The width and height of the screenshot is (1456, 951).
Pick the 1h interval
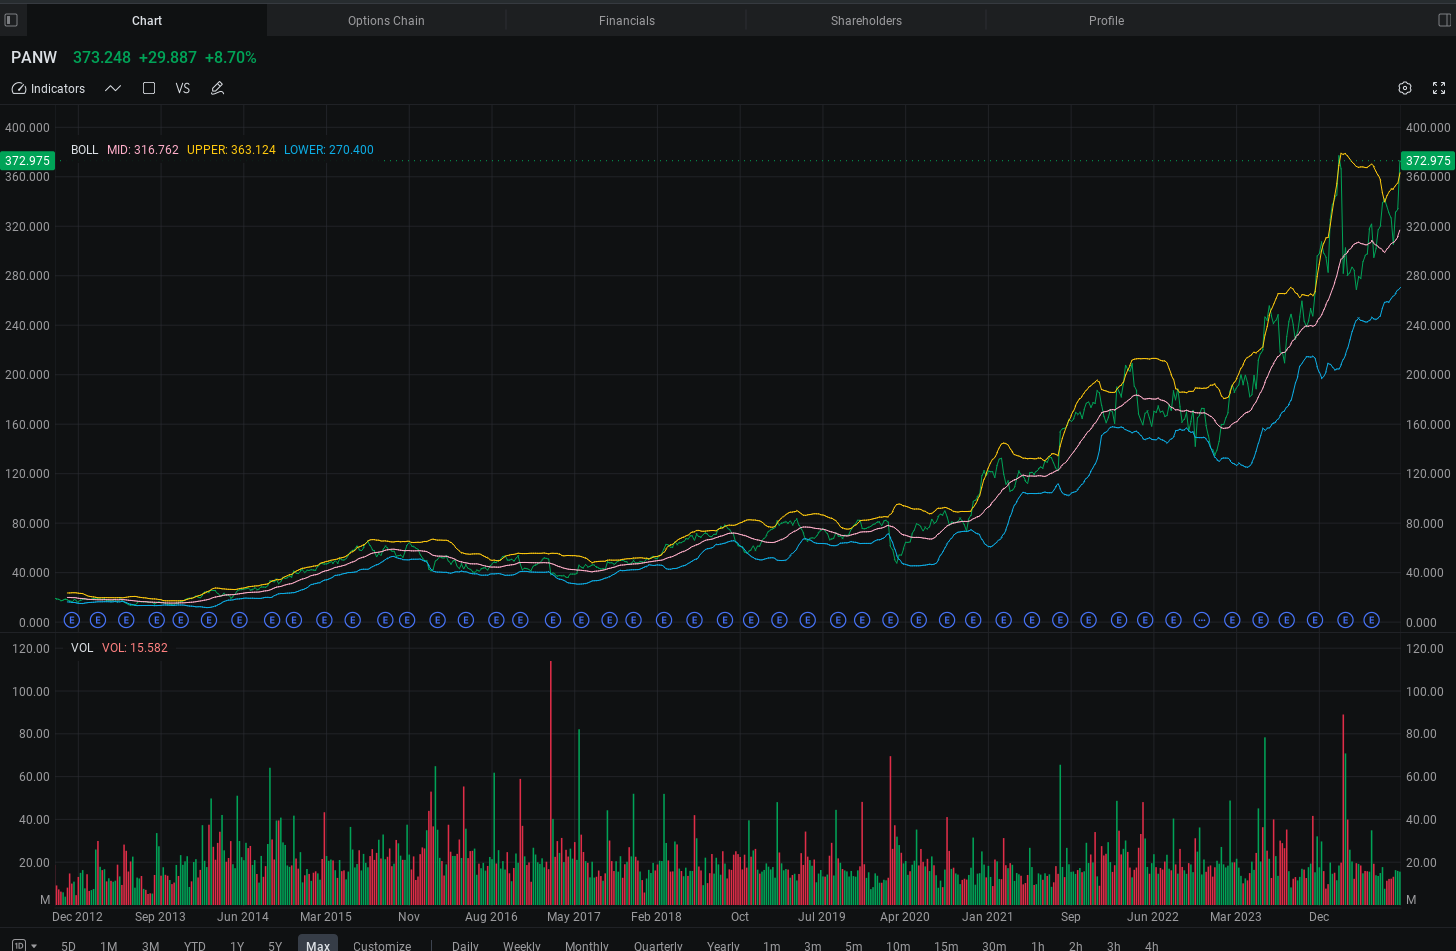1038,945
